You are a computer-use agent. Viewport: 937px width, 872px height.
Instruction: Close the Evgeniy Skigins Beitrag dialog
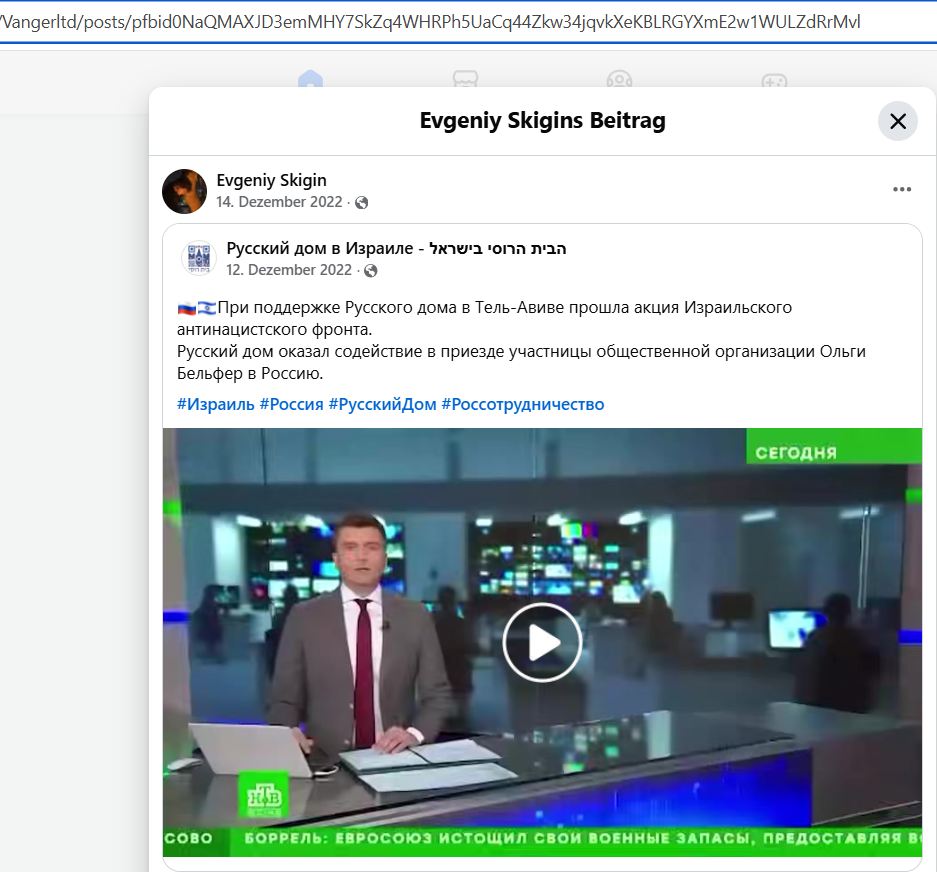pos(897,122)
